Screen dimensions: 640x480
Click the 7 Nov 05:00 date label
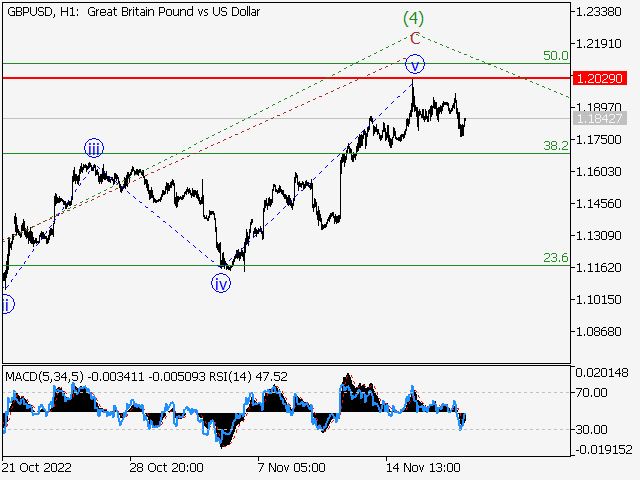pos(291,467)
